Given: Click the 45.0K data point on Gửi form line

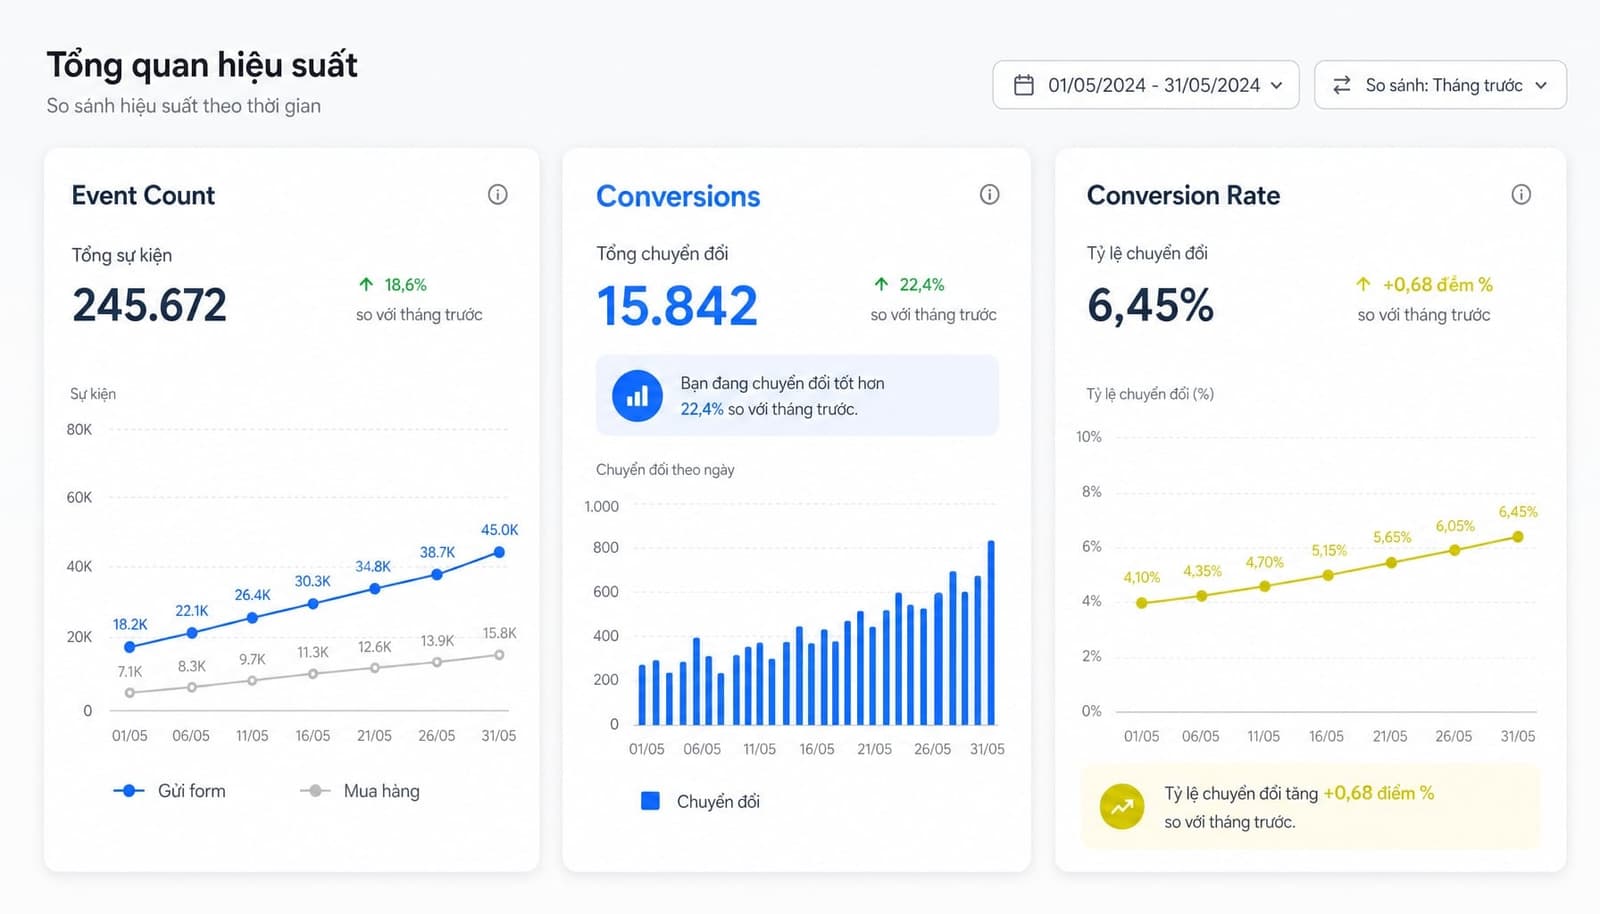Looking at the screenshot, I should (x=499, y=552).
